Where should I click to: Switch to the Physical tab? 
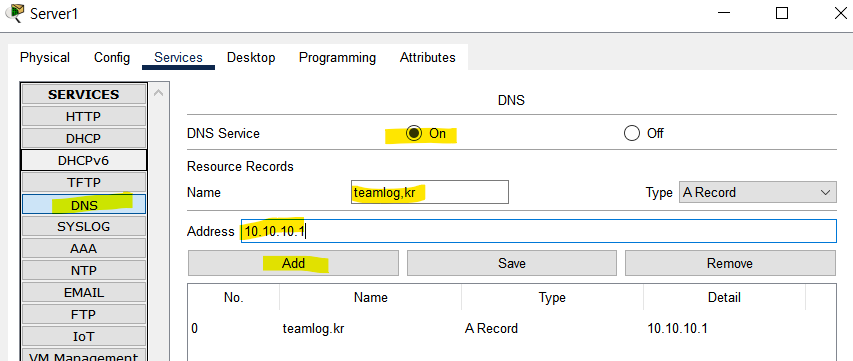tap(45, 58)
